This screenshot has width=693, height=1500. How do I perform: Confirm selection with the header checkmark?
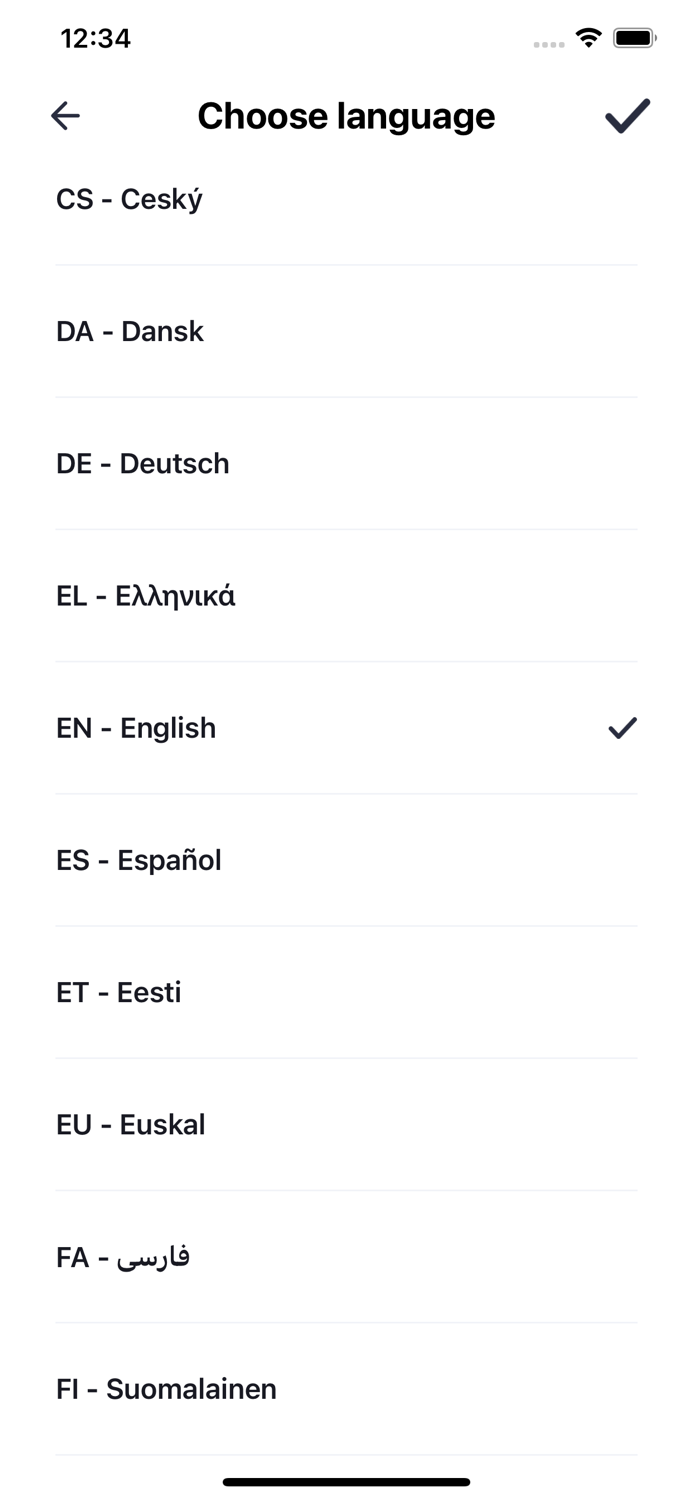point(627,116)
